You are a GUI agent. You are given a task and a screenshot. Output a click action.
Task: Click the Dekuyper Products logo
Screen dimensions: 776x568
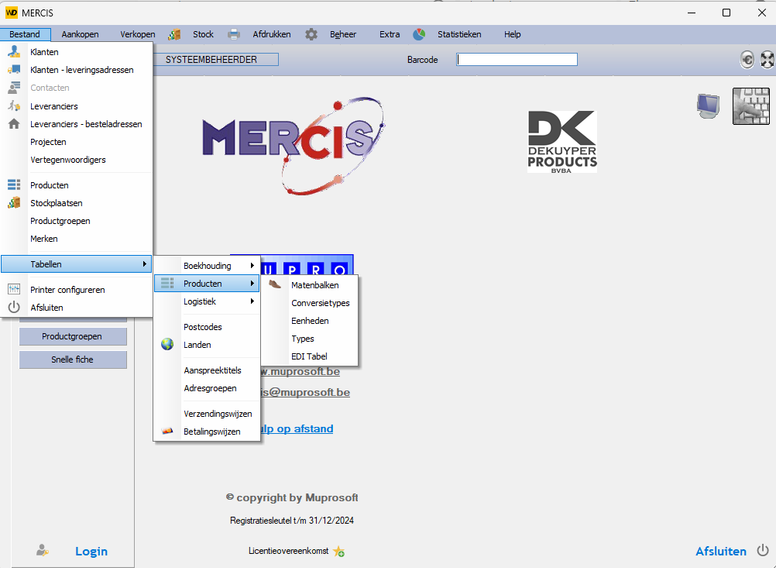point(562,142)
